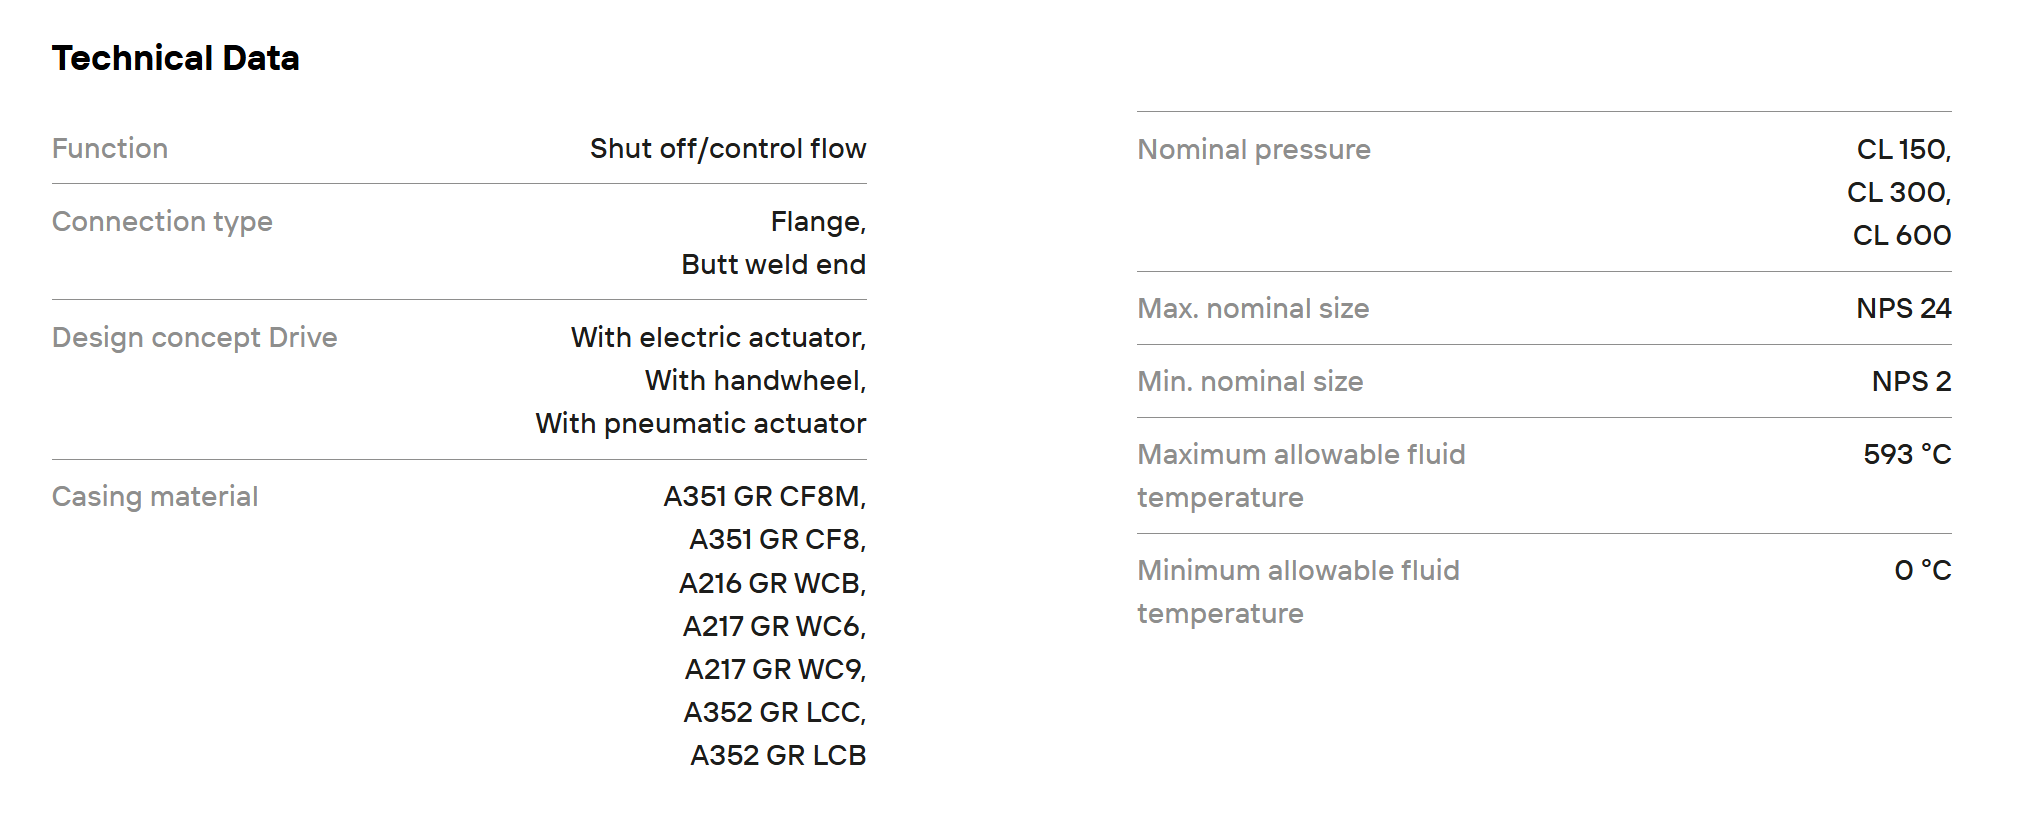This screenshot has height=820, width=2030.
Task: Select the Shut off/control flow value
Action: 727,149
